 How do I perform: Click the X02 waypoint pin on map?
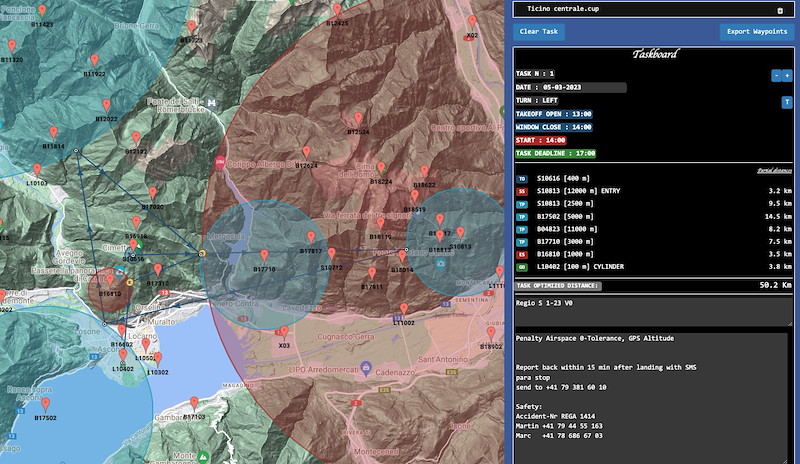pos(472,22)
